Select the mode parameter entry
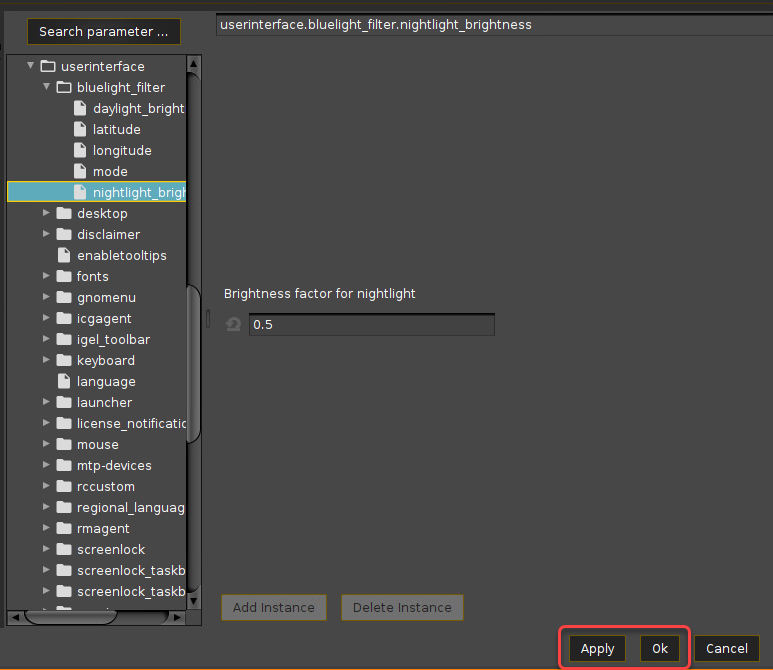Screen dimensions: 773x670 (x=110, y=172)
